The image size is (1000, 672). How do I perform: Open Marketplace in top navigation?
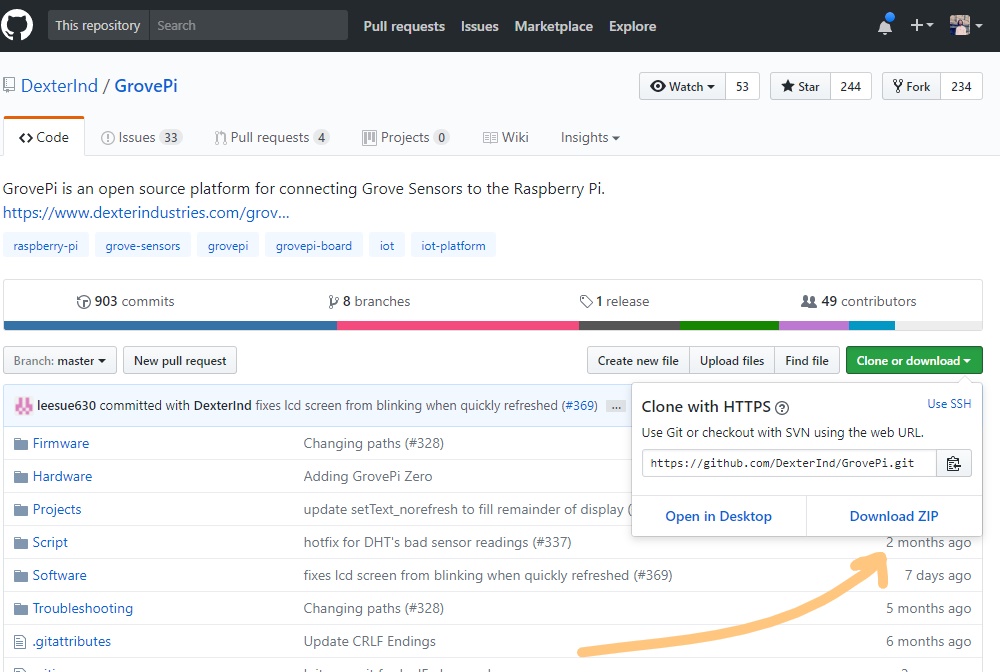(554, 26)
